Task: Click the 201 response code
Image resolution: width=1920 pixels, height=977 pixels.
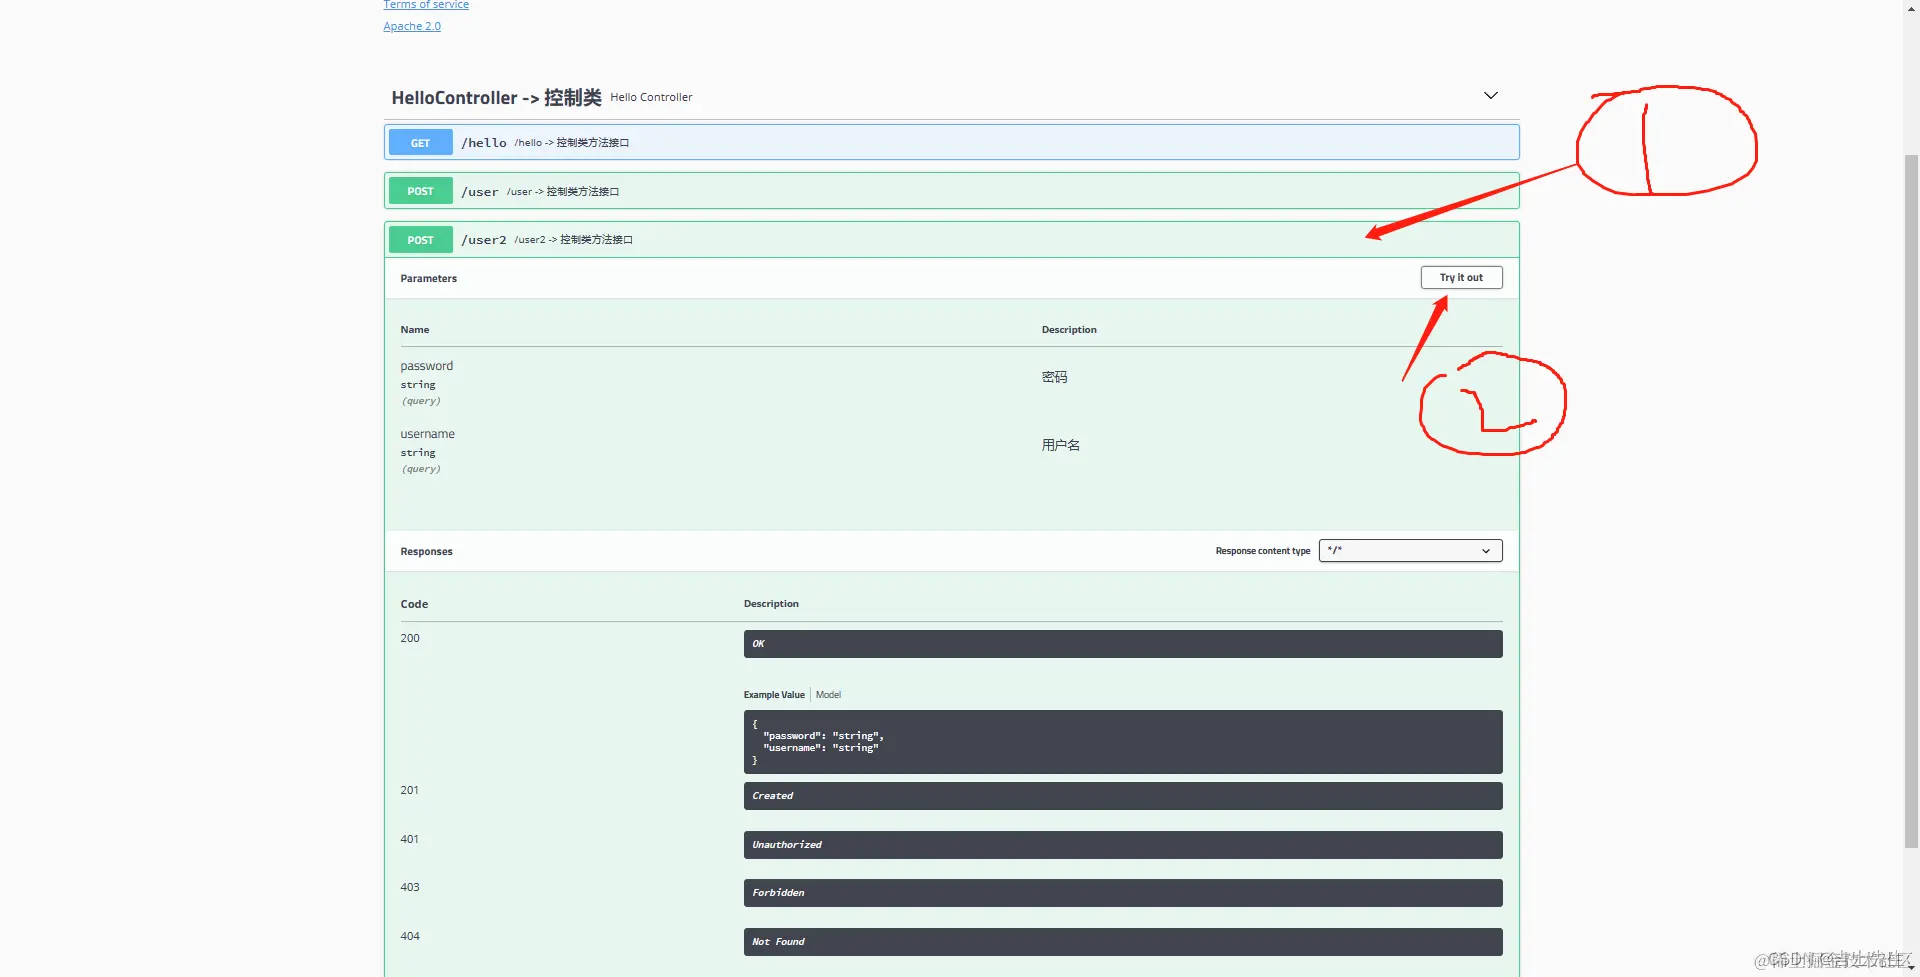Action: tap(410, 790)
